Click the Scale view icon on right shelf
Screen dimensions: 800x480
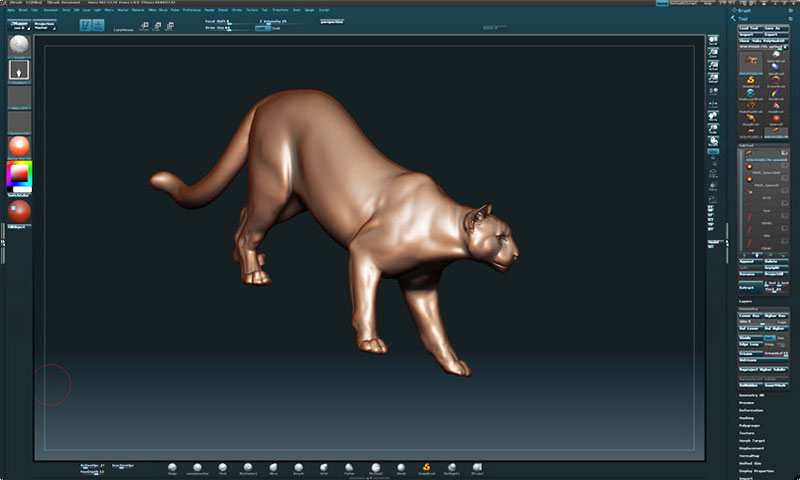(x=713, y=130)
